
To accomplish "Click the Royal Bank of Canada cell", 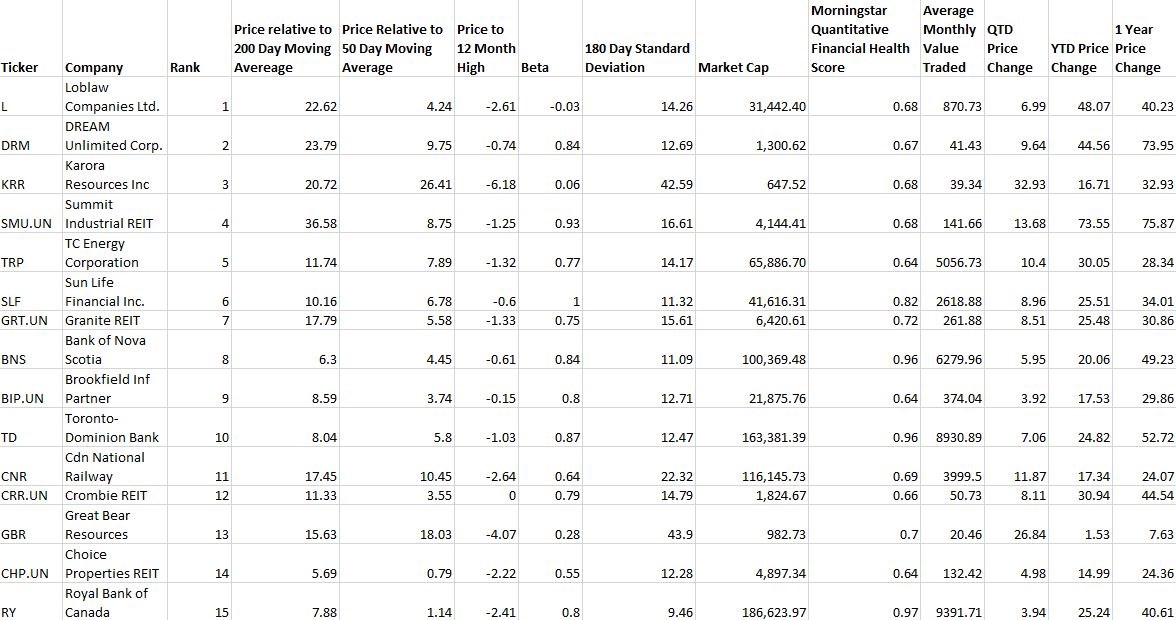I will pyautogui.click(x=106, y=603).
